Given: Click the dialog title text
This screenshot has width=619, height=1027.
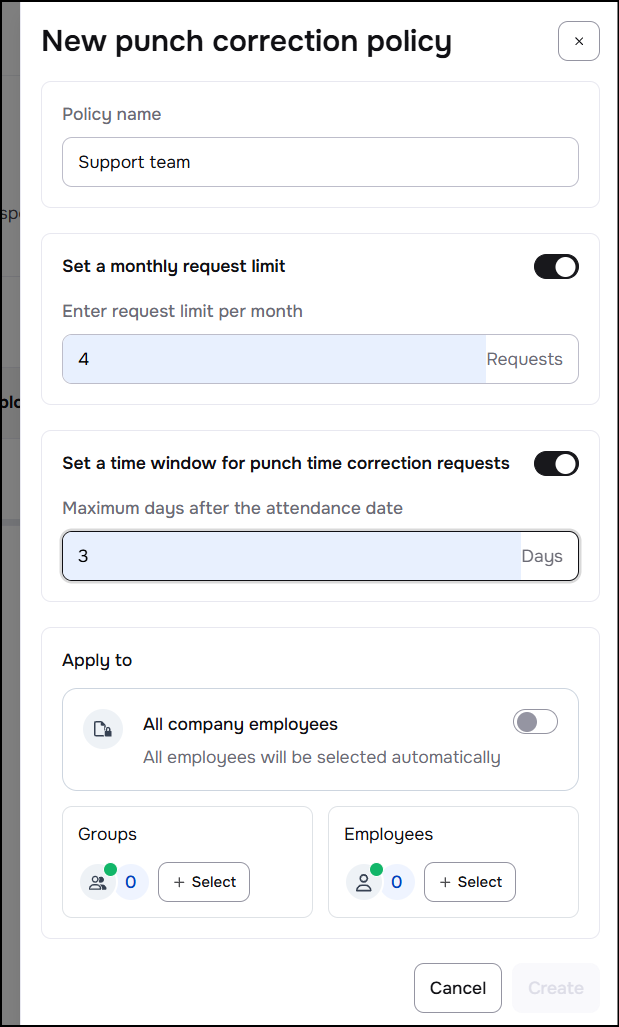Looking at the screenshot, I should tap(246, 42).
